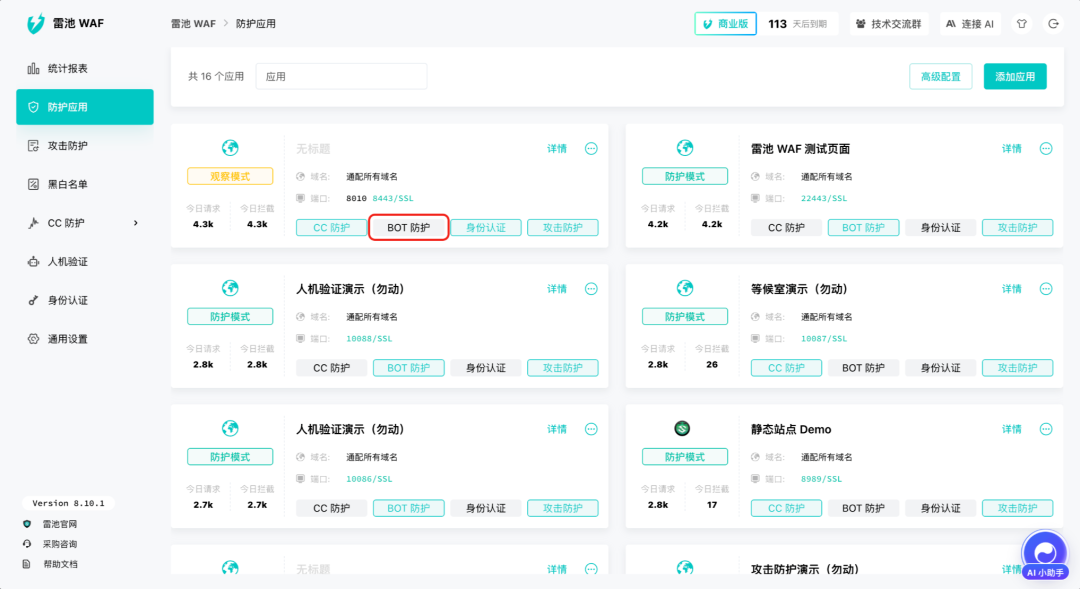Click 添加应用 button

tap(1015, 76)
